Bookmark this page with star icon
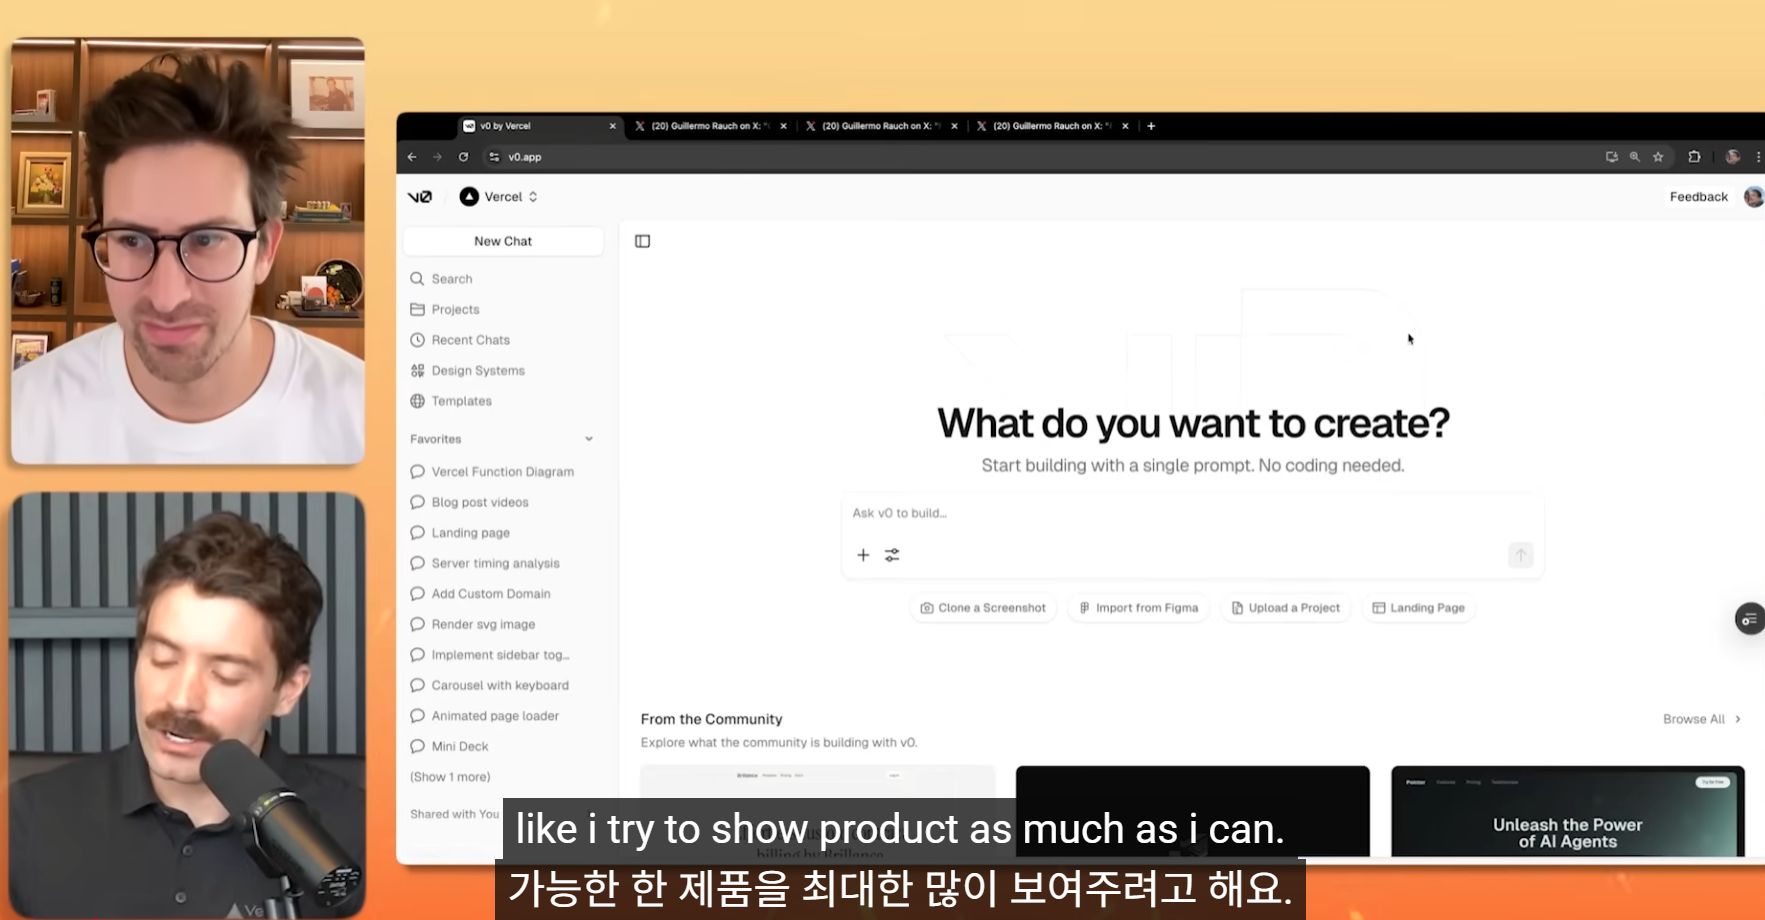 pos(1658,157)
